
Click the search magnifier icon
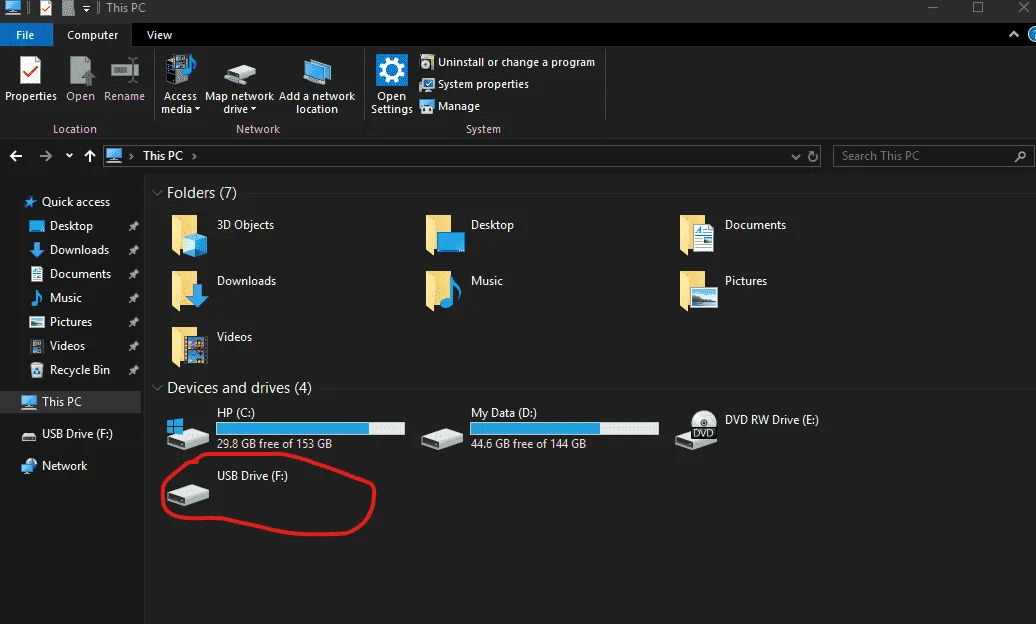tap(1020, 157)
